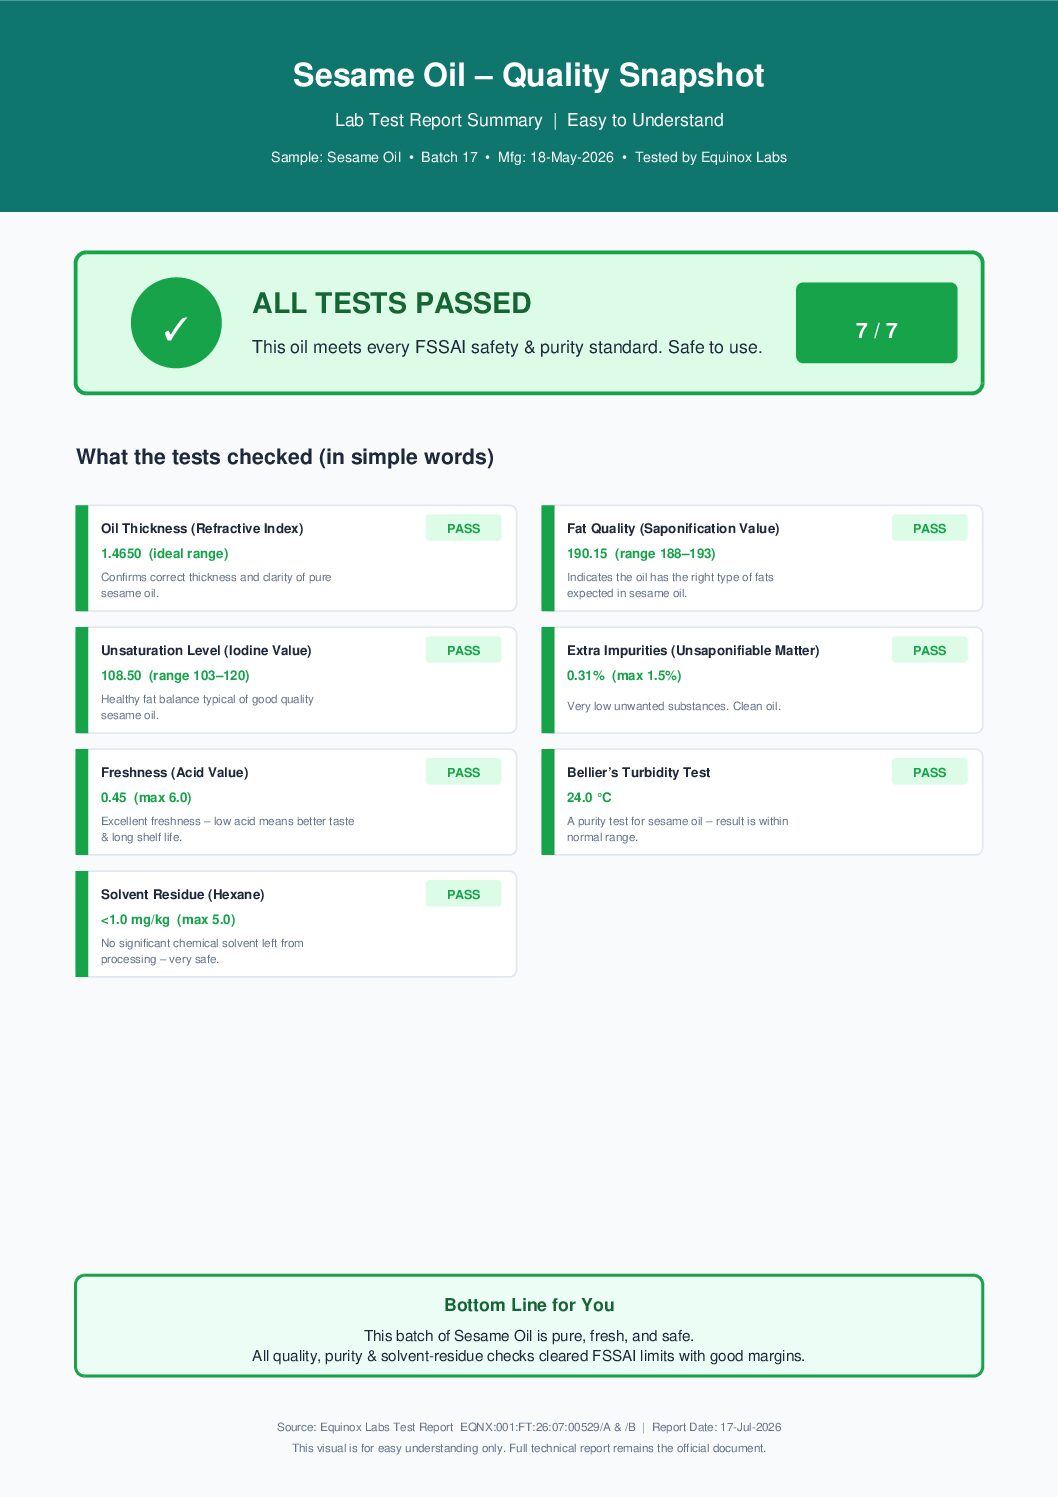Click PASS badge on Unsaturation Level card
Image resolution: width=1058 pixels, height=1497 pixels.
[463, 650]
